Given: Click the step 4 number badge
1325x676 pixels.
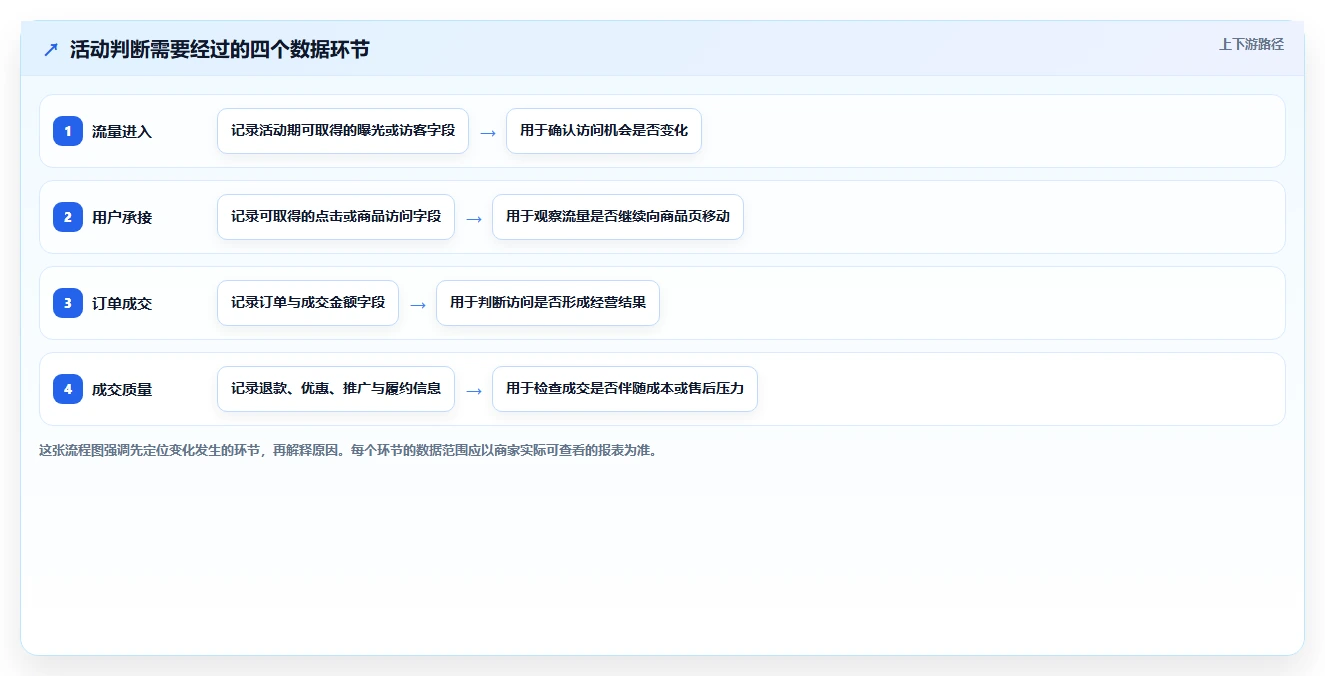Looking at the screenshot, I should coord(68,389).
